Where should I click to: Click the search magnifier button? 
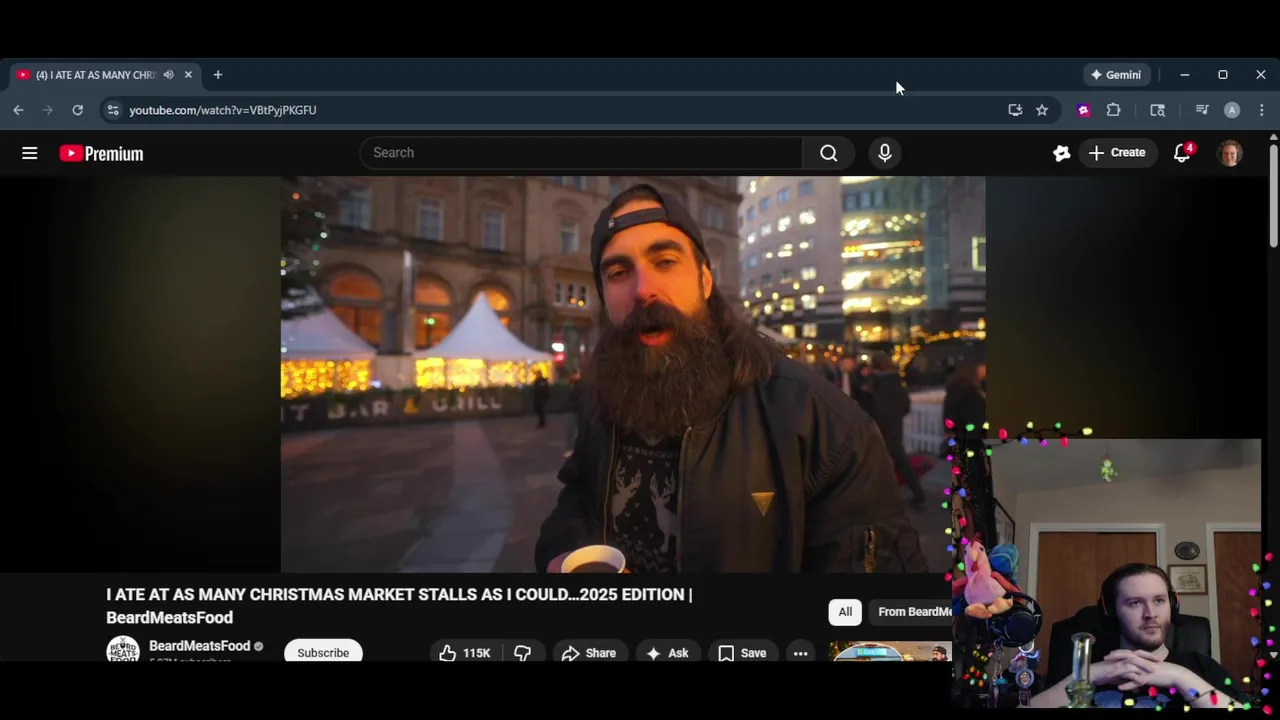point(828,153)
